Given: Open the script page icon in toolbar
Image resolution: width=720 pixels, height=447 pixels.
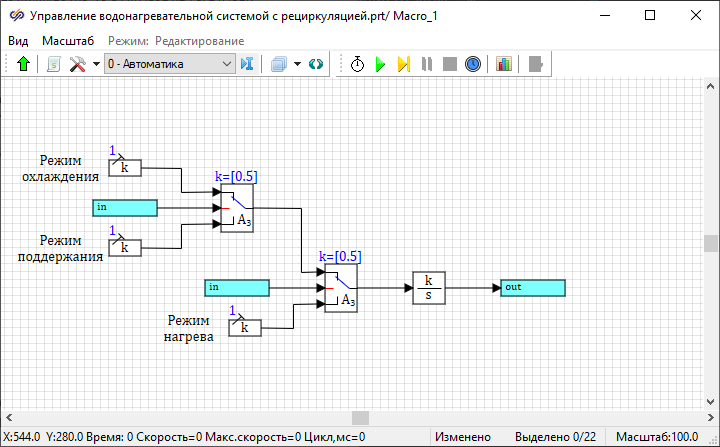Looking at the screenshot, I should [x=54, y=64].
